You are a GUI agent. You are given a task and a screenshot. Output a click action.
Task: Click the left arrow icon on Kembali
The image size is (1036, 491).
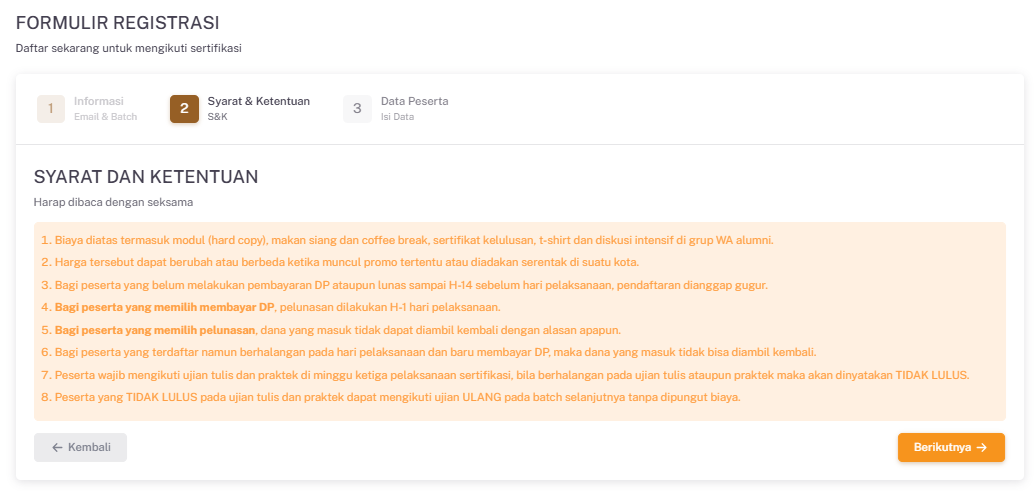click(57, 448)
